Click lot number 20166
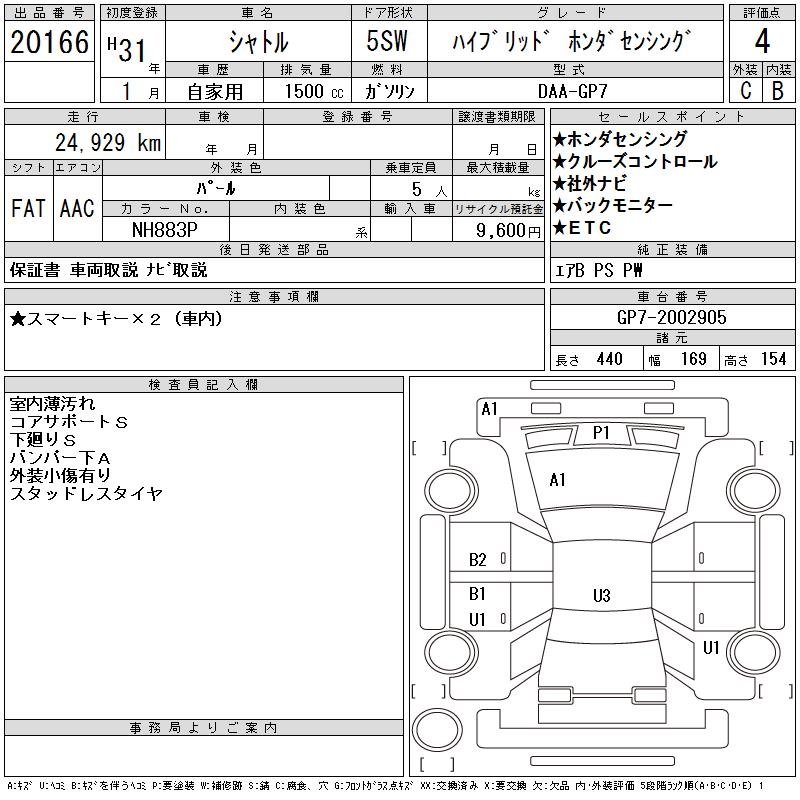The width and height of the screenshot is (800, 800). pos(49,42)
